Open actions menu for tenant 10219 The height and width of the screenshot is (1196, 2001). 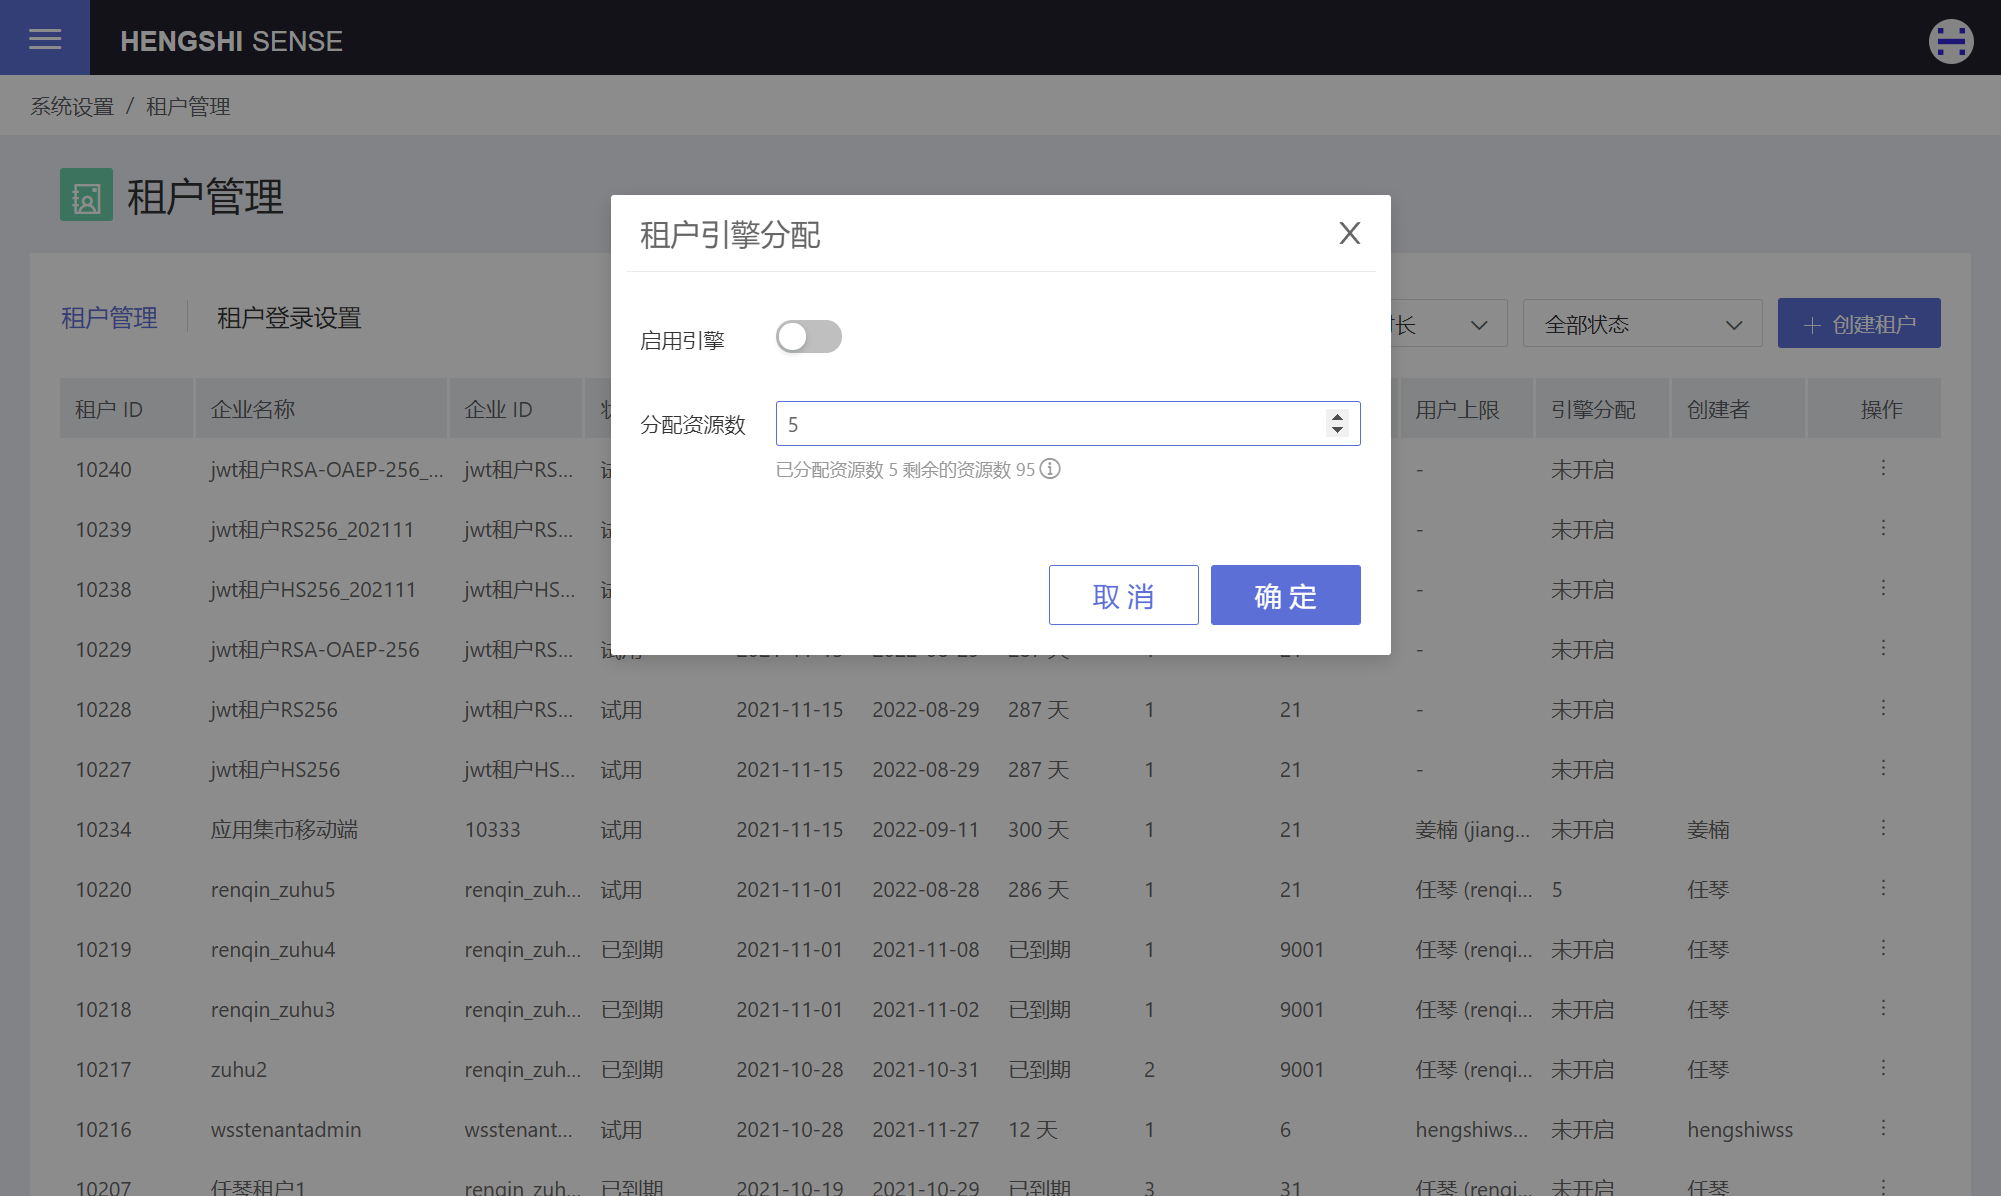coord(1883,948)
